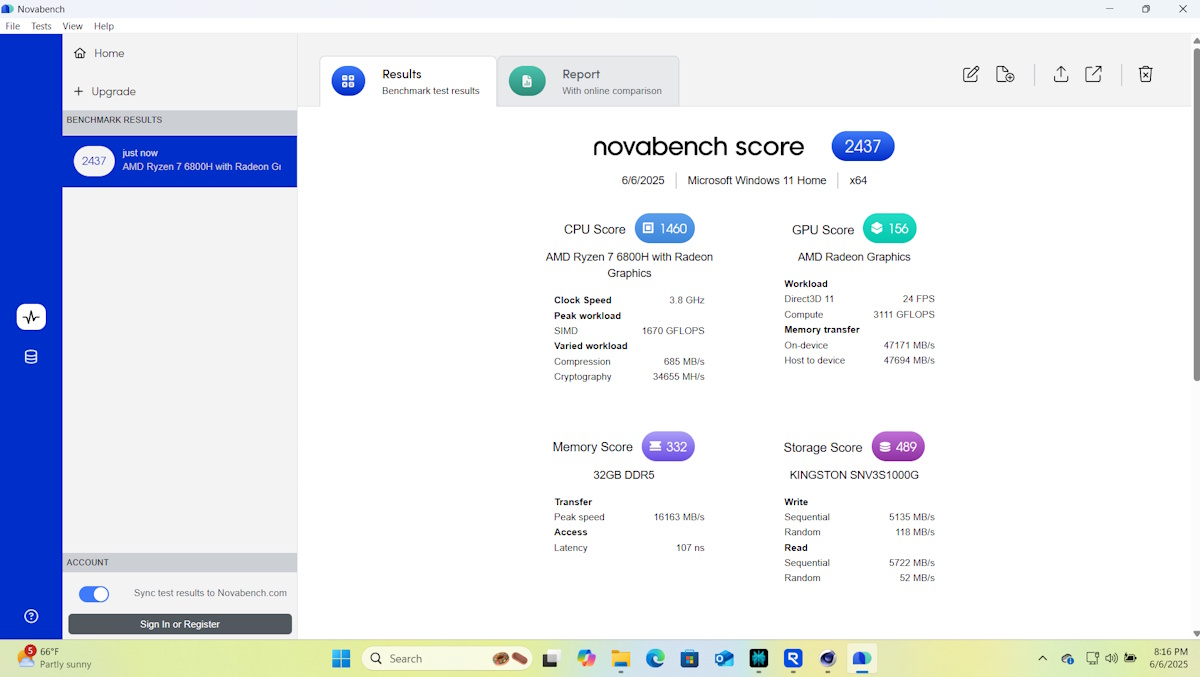Screen dimensions: 1200x677
Task: Open the help question mark icon
Action: pyautogui.click(x=31, y=616)
